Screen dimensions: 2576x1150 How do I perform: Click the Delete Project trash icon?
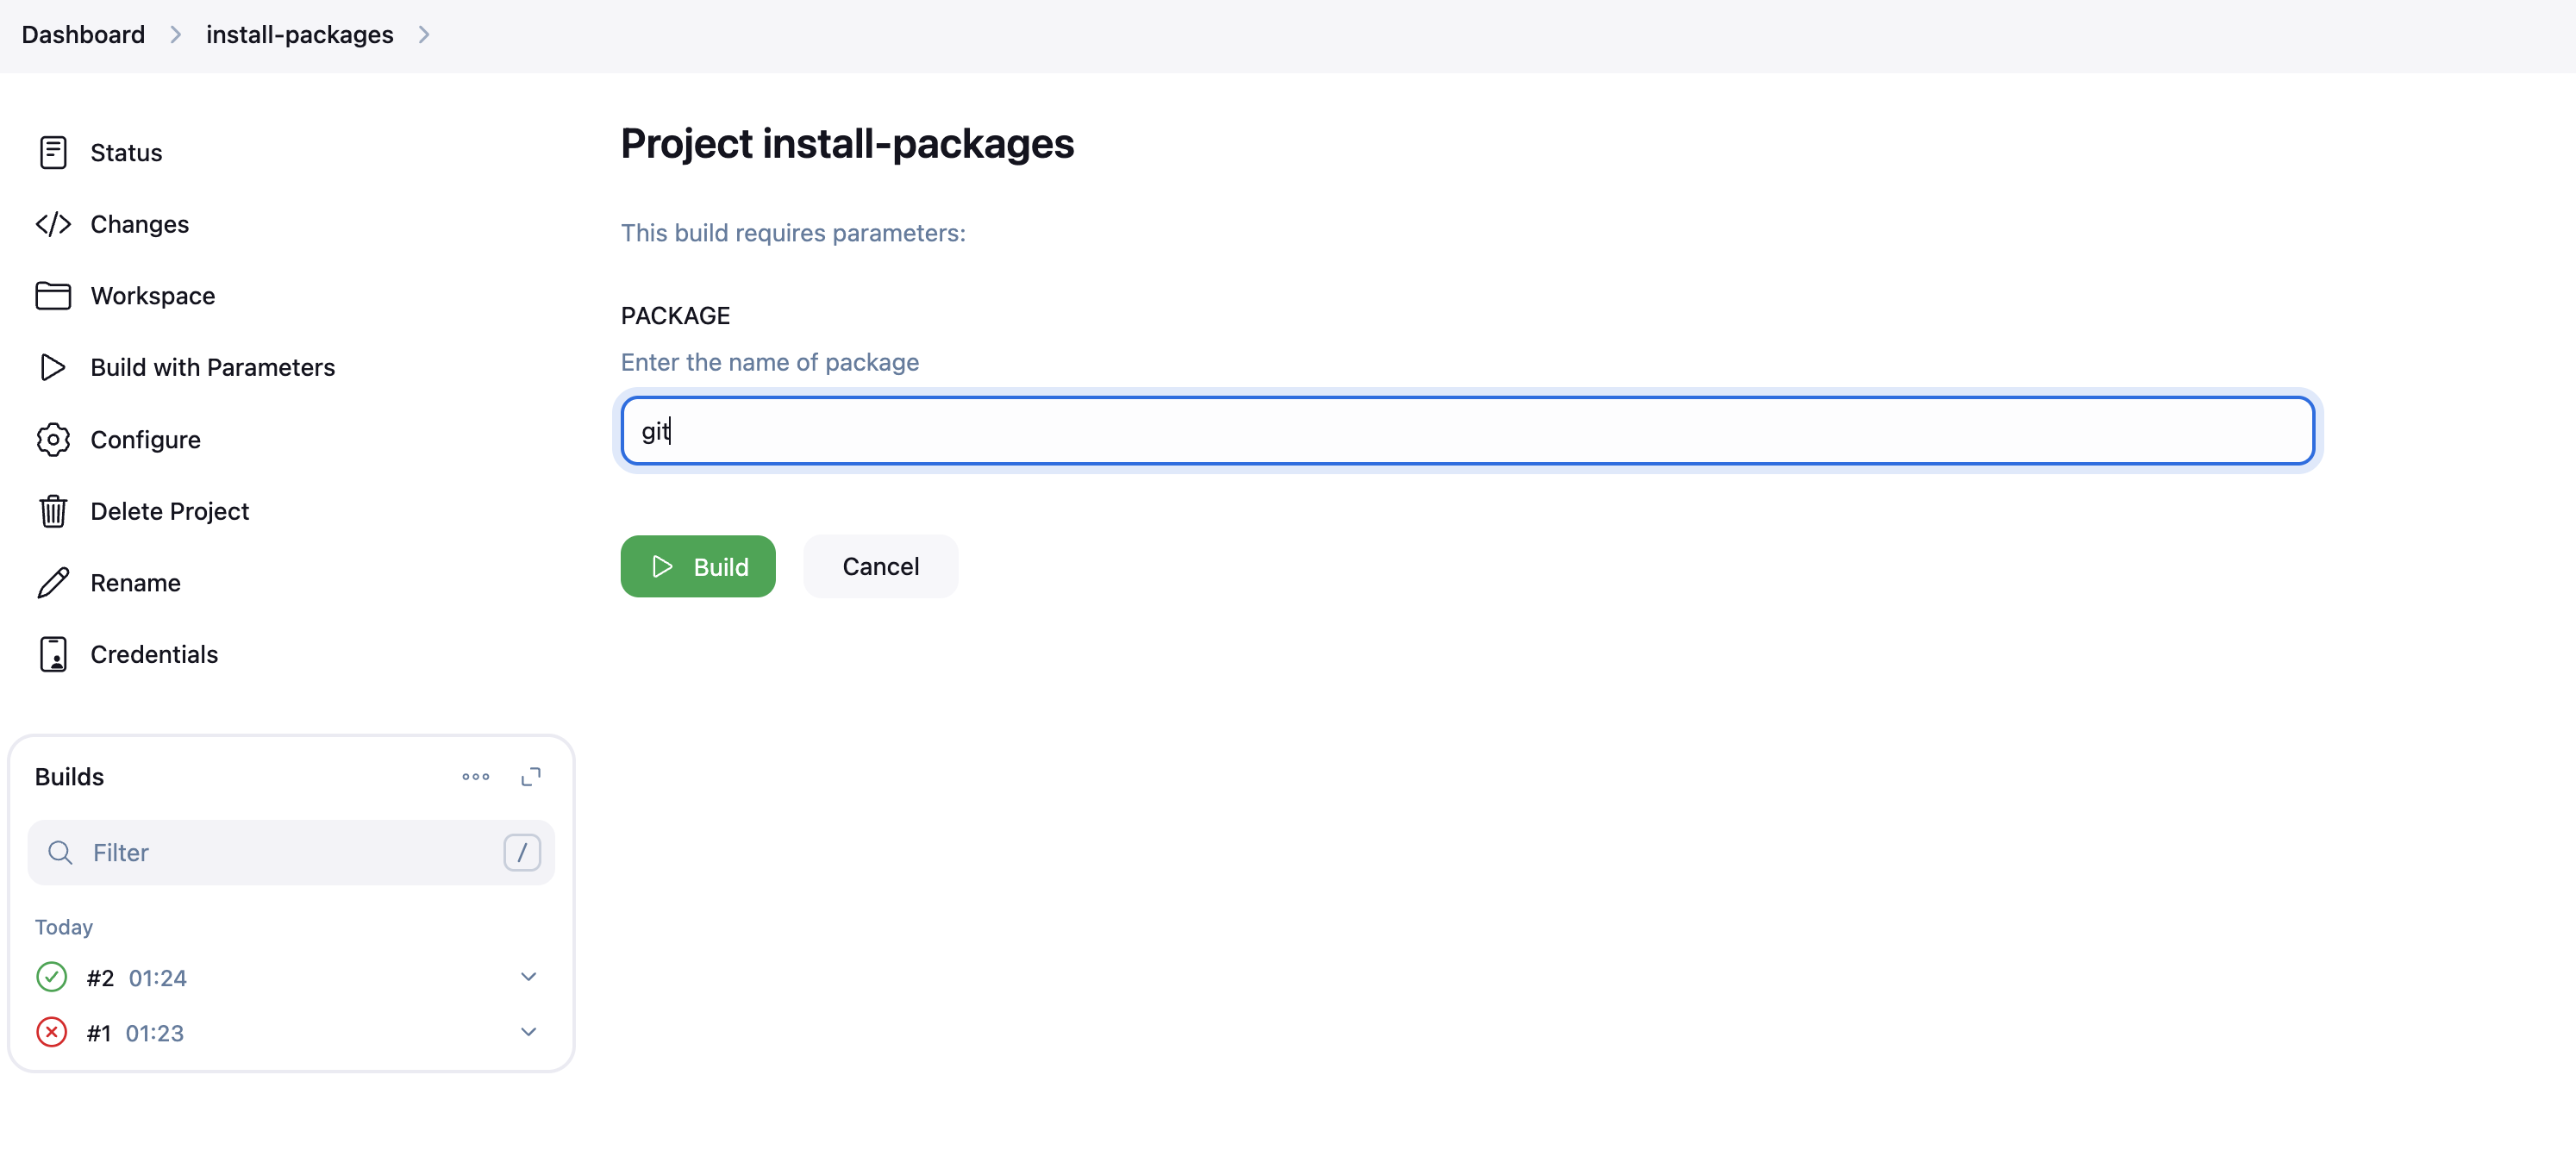pos(53,511)
